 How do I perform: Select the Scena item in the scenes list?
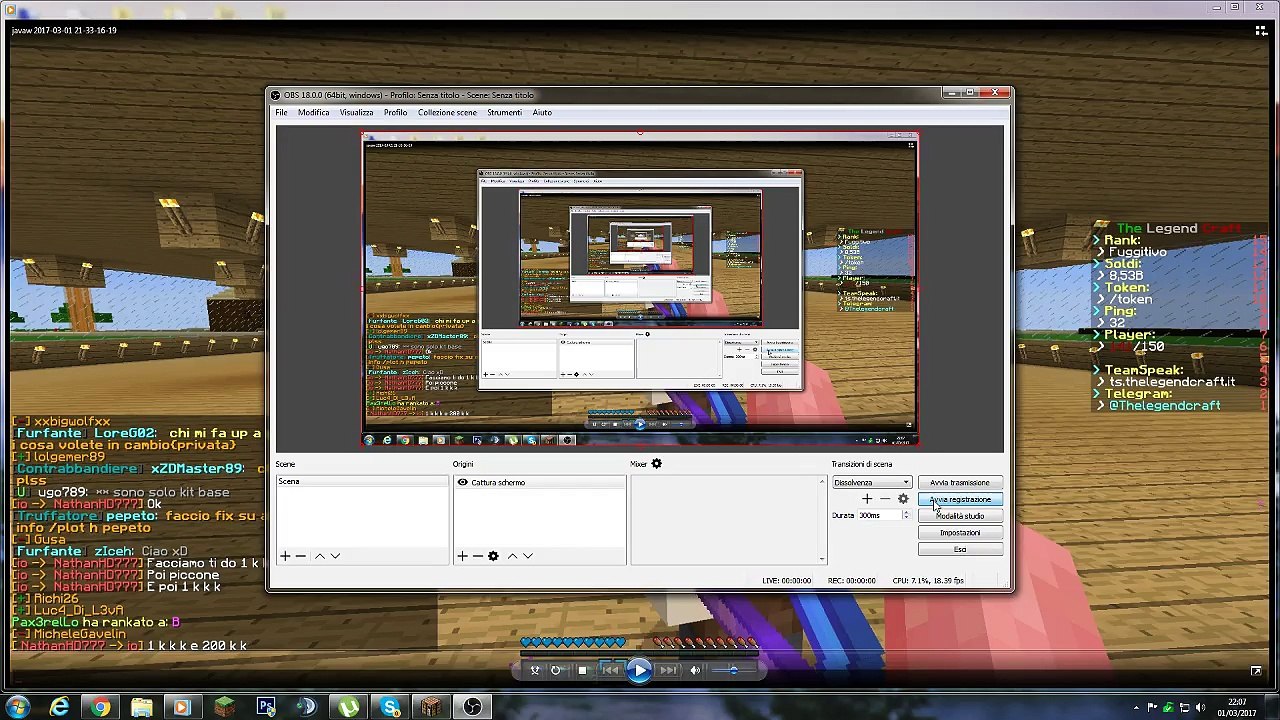point(362,482)
